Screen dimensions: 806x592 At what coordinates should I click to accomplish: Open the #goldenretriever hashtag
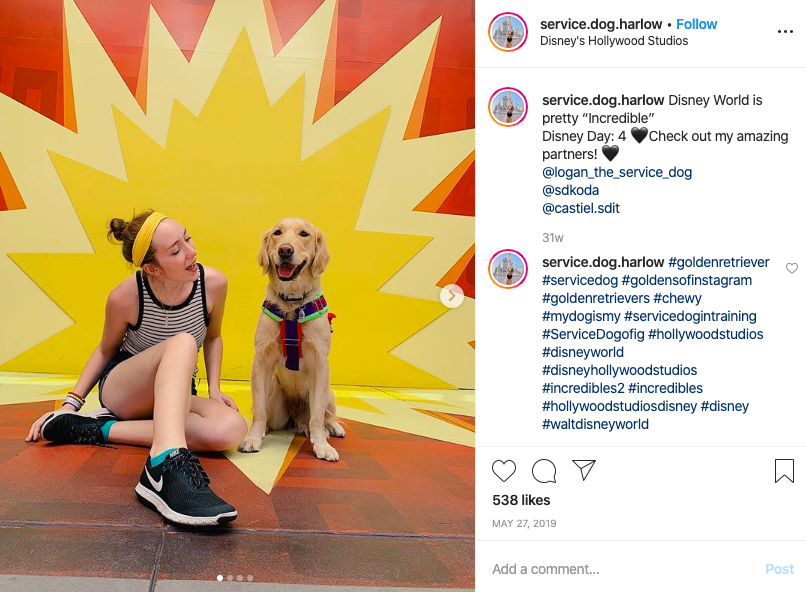click(719, 262)
